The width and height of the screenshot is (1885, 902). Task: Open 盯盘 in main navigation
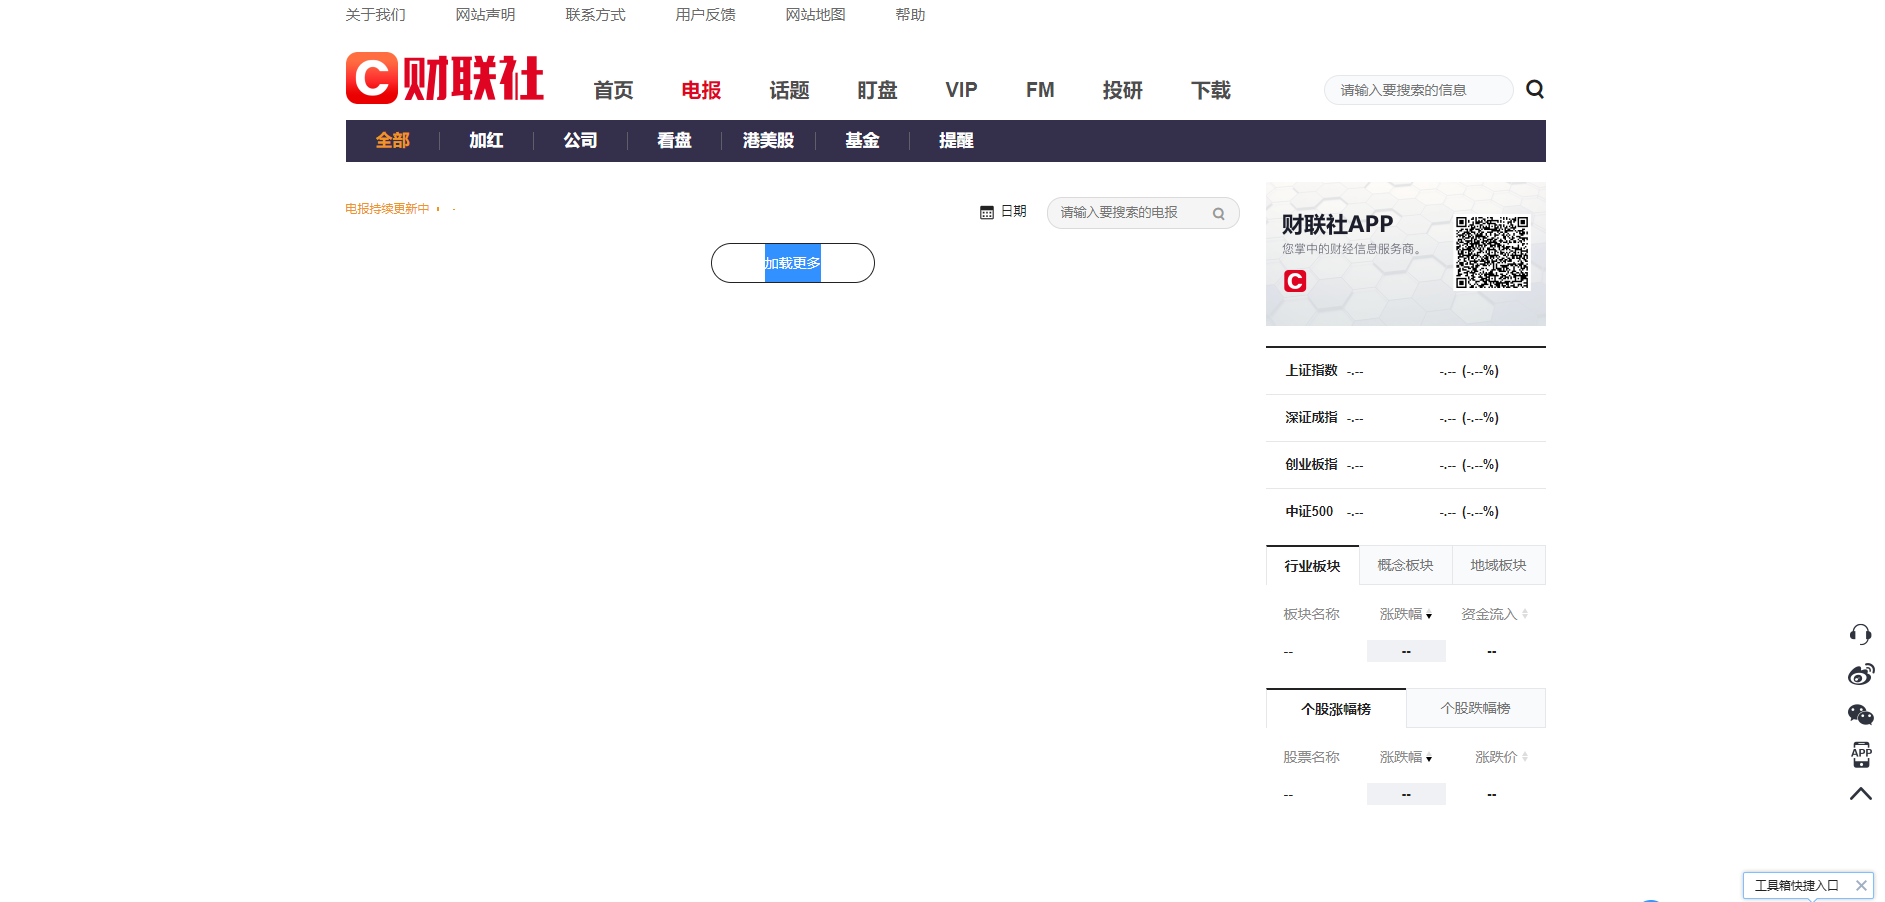pyautogui.click(x=877, y=90)
